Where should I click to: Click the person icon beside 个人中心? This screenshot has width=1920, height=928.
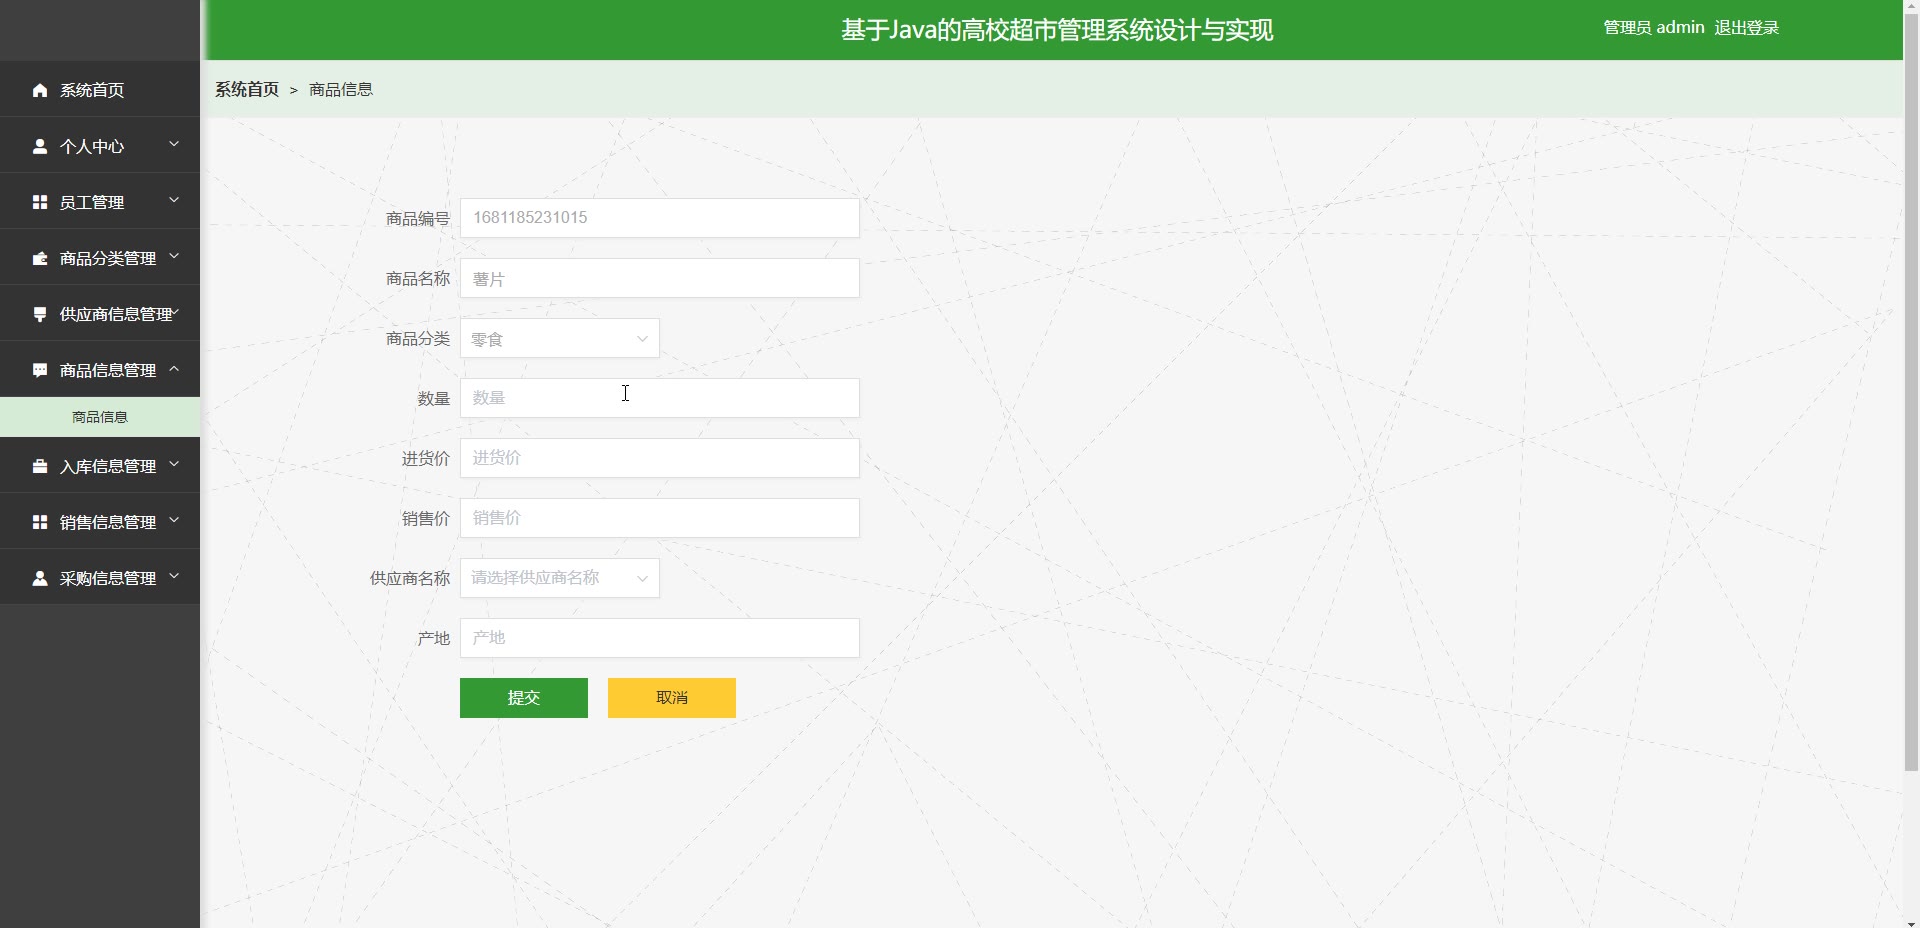[x=40, y=146]
